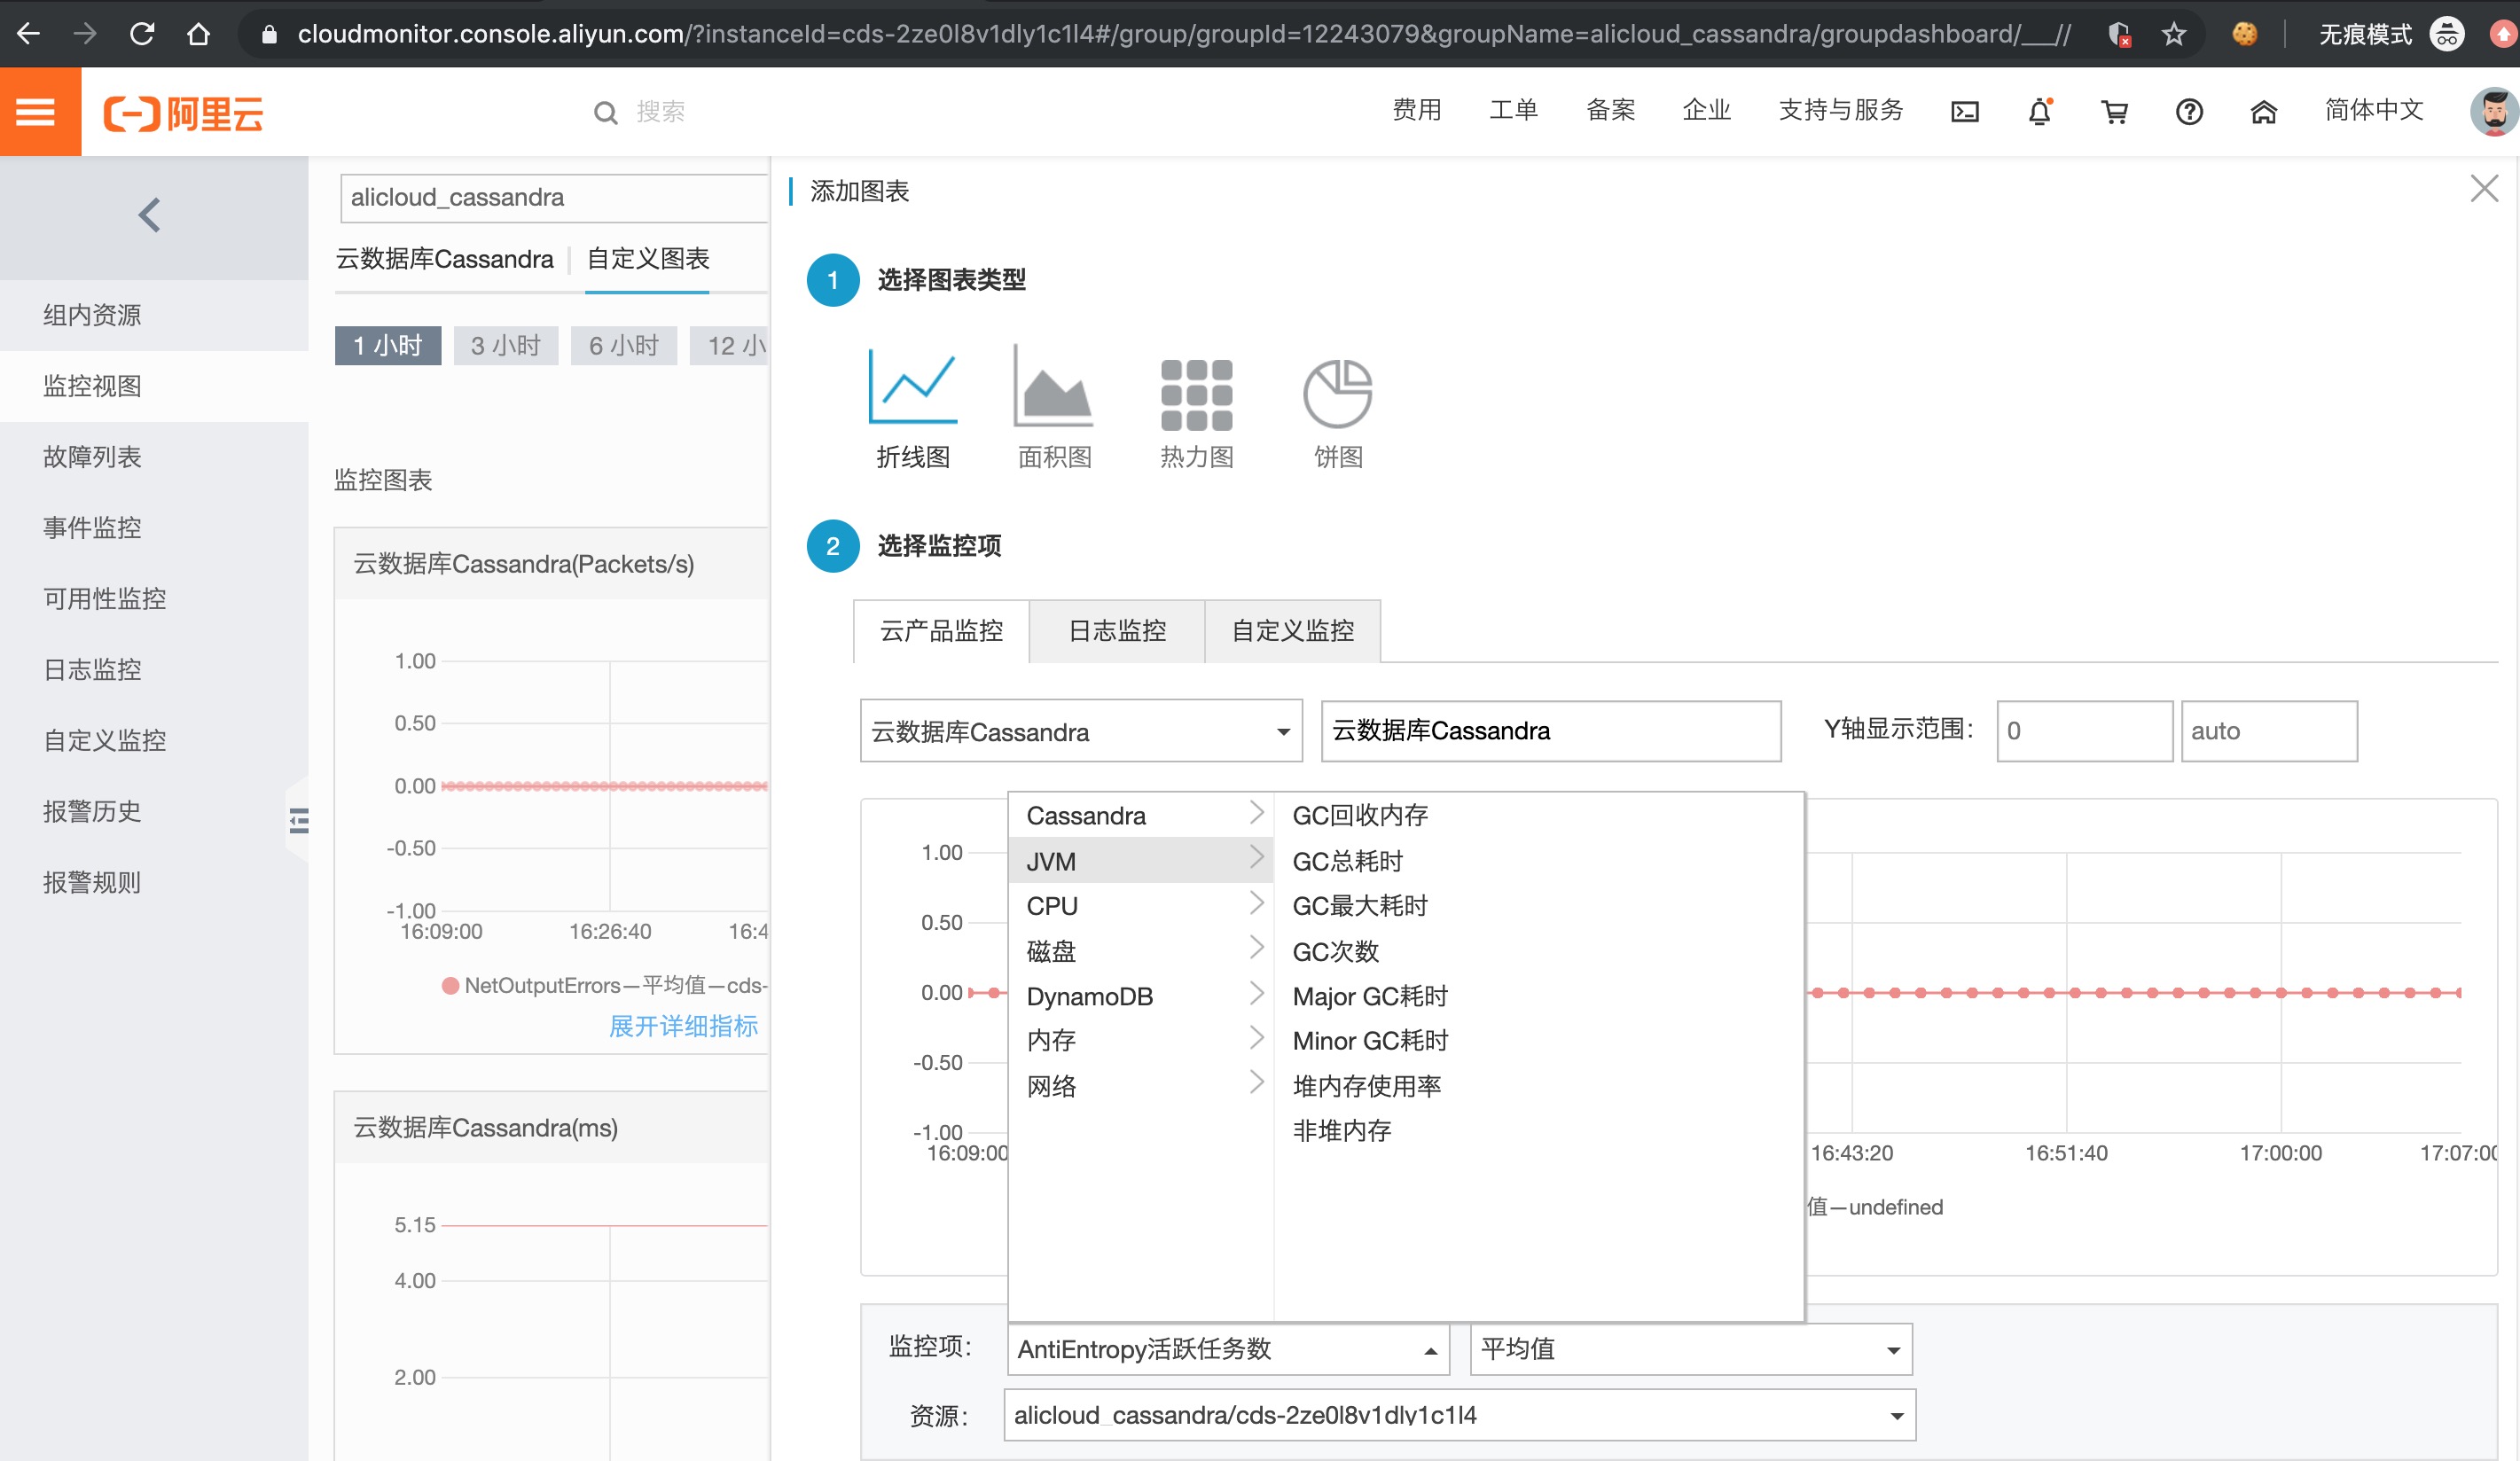Screen dimensions: 2520x1461
Task: Select the 3 小时 time range
Action: coord(506,345)
